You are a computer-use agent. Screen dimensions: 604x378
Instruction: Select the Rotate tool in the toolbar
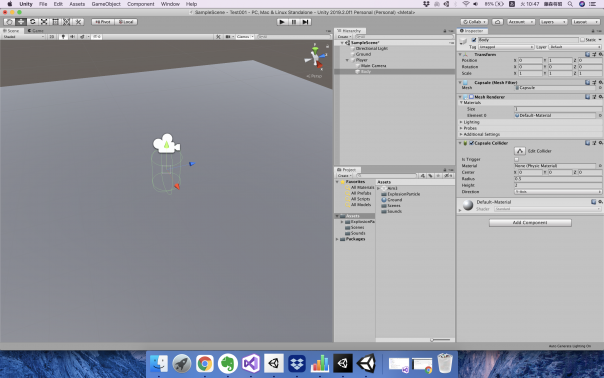[x=32, y=22]
